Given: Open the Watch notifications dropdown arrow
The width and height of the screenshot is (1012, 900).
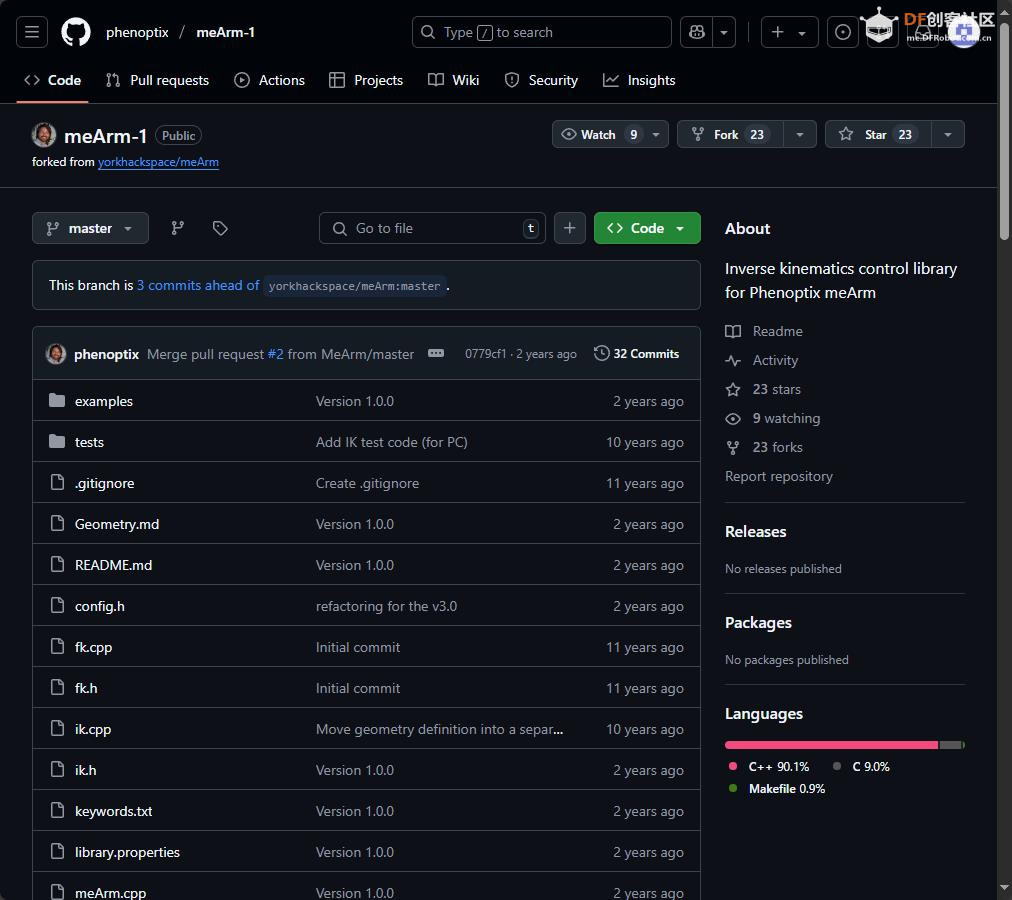Looking at the screenshot, I should (656, 134).
